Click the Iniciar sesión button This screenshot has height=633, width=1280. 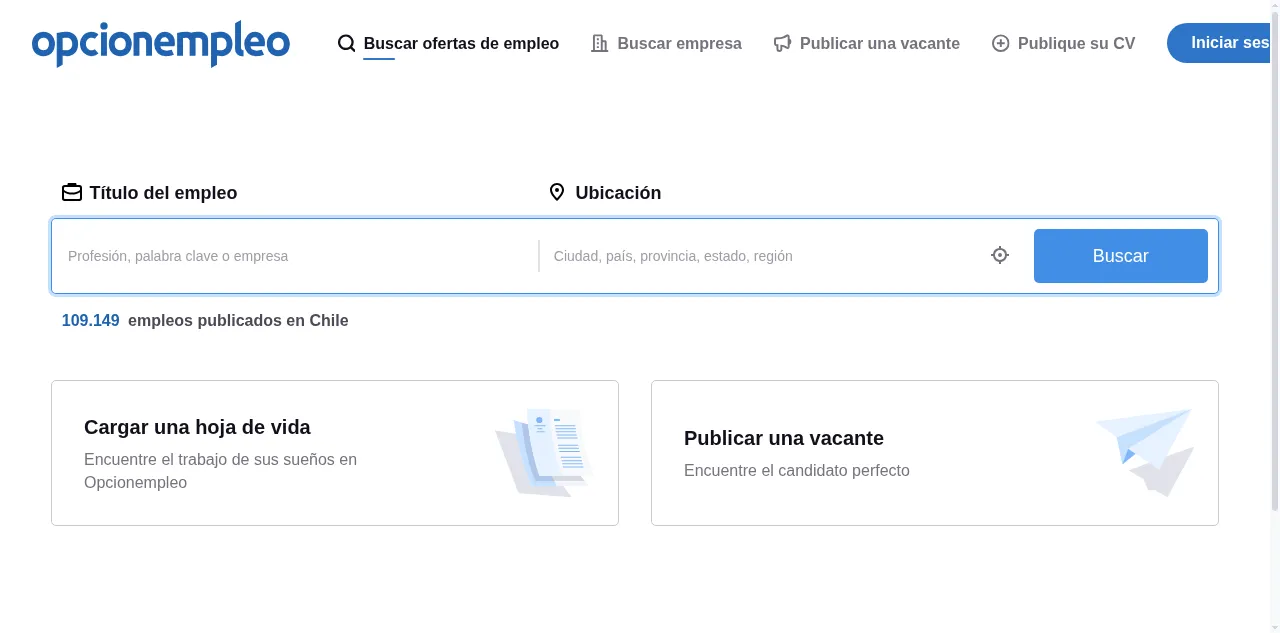[x=1219, y=43]
